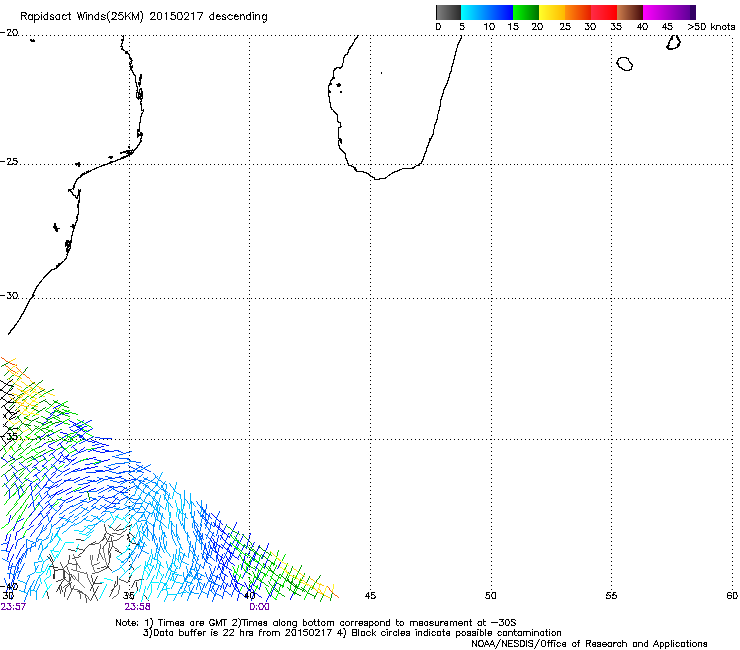Click the red 30-35 knots legend swatch
This screenshot has height=650, width=740.
click(604, 12)
